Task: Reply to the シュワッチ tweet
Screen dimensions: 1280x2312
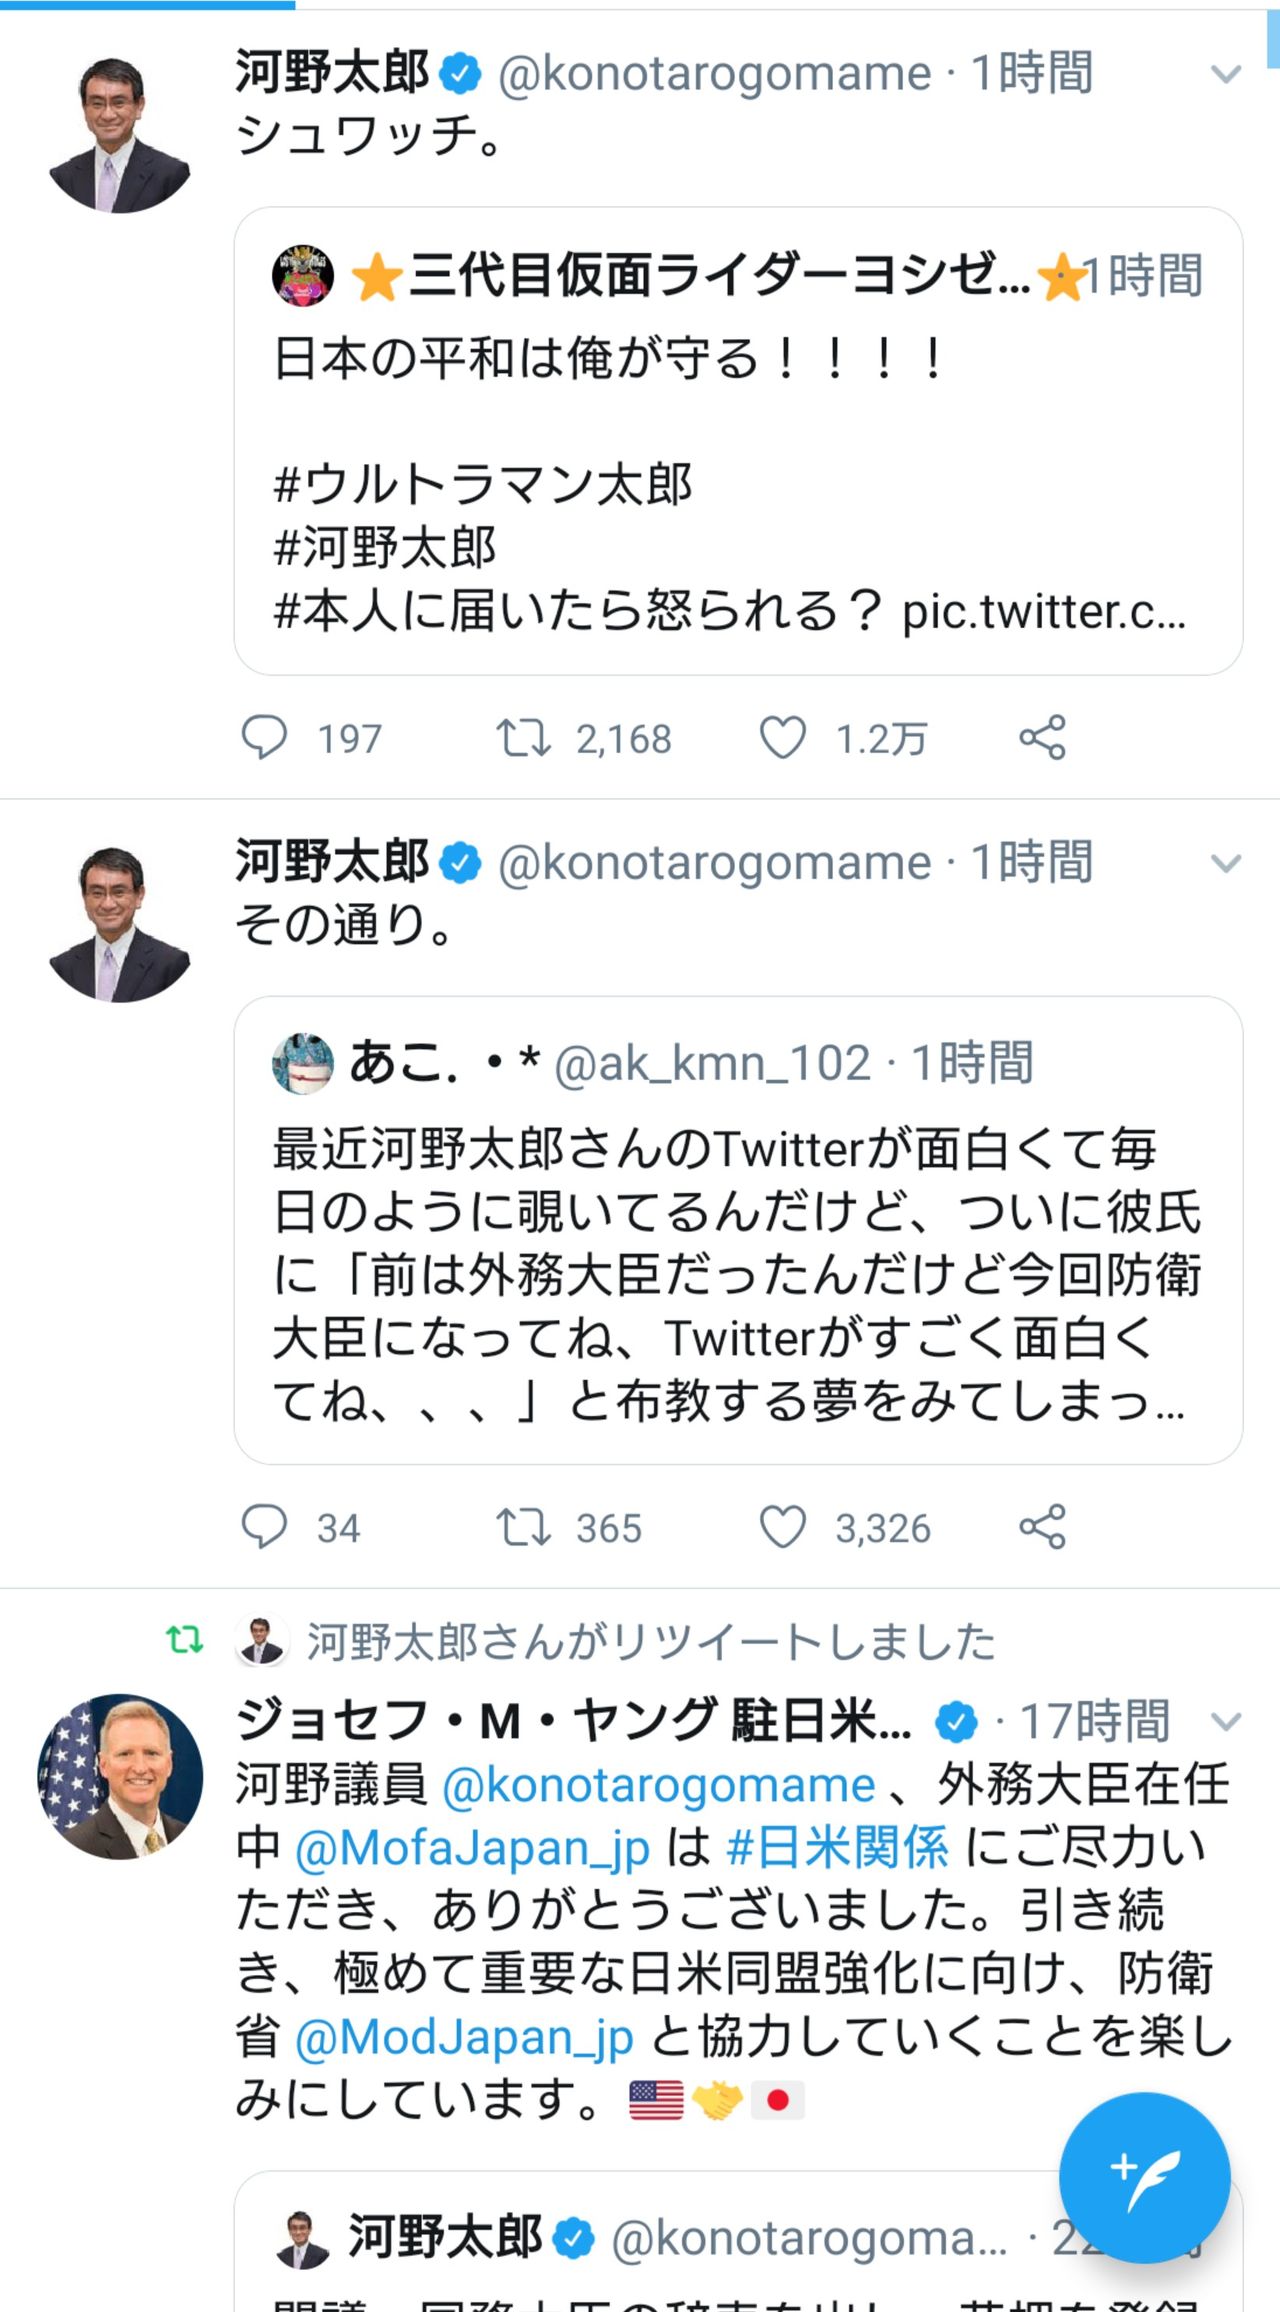Action: pos(264,738)
